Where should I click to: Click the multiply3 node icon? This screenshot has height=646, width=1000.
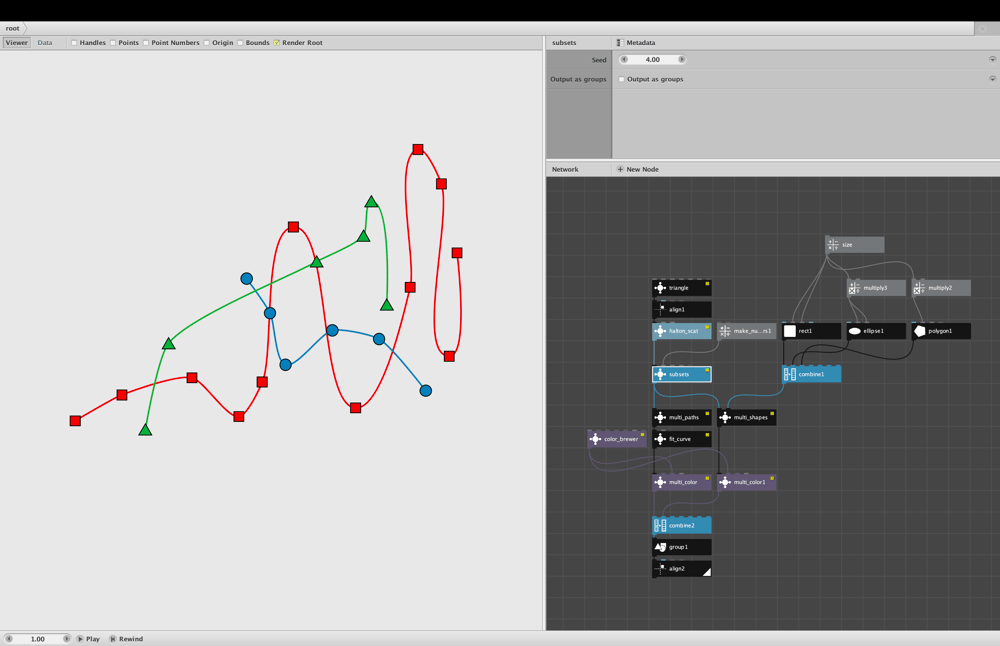(x=855, y=288)
